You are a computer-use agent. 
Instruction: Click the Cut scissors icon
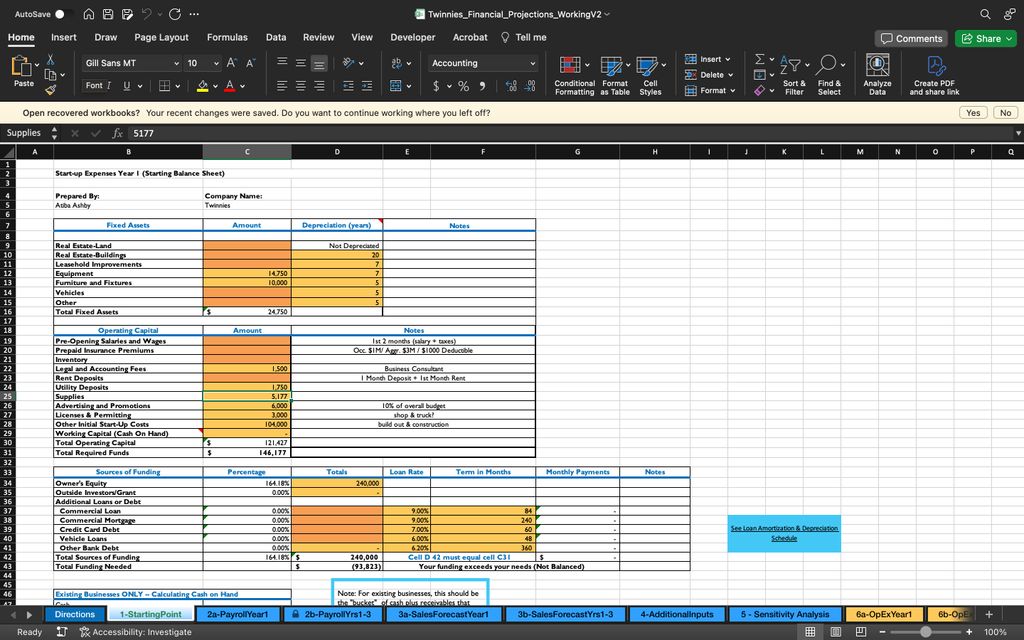click(50, 60)
